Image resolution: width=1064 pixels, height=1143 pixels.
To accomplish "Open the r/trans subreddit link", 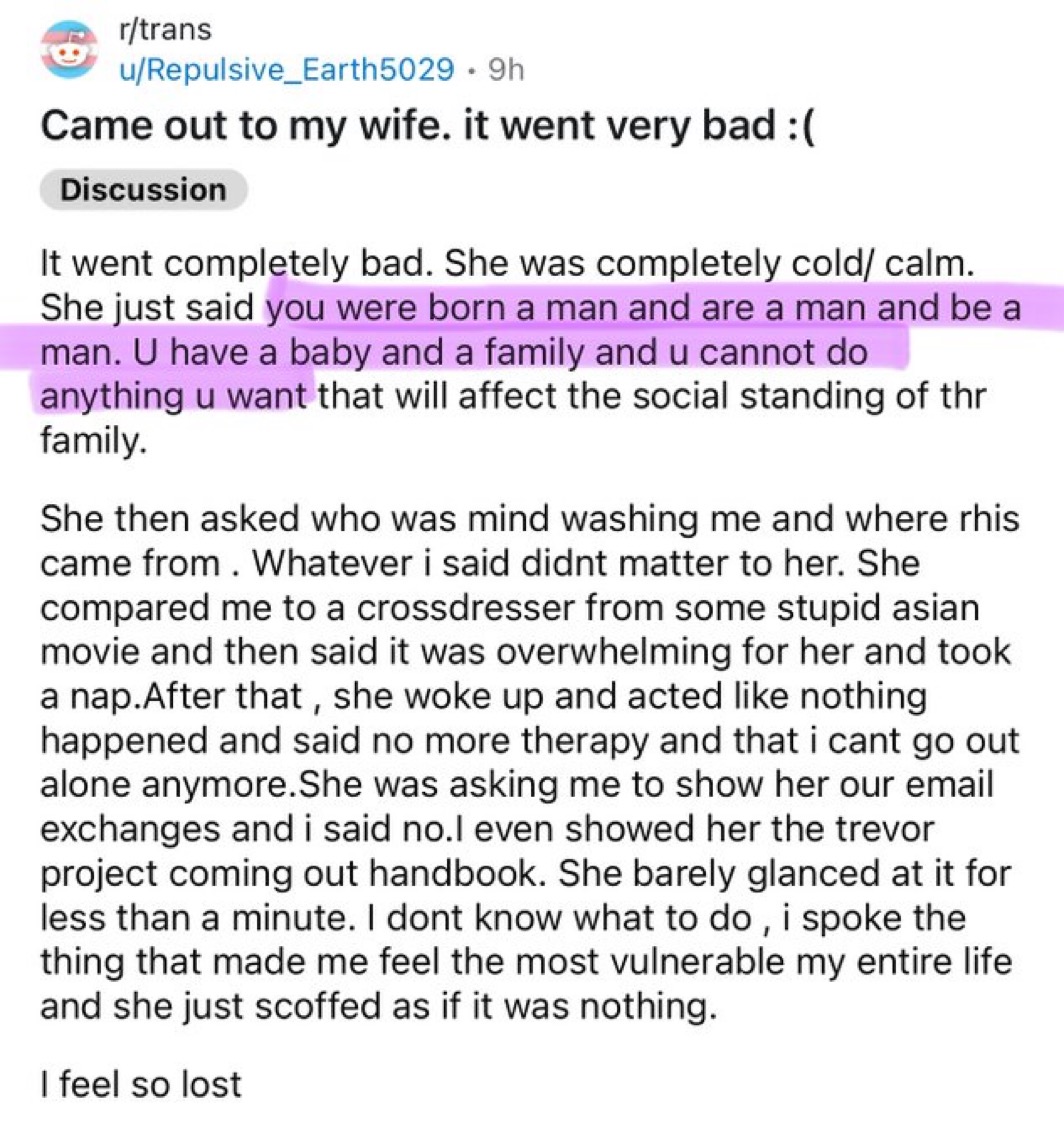I will [164, 30].
